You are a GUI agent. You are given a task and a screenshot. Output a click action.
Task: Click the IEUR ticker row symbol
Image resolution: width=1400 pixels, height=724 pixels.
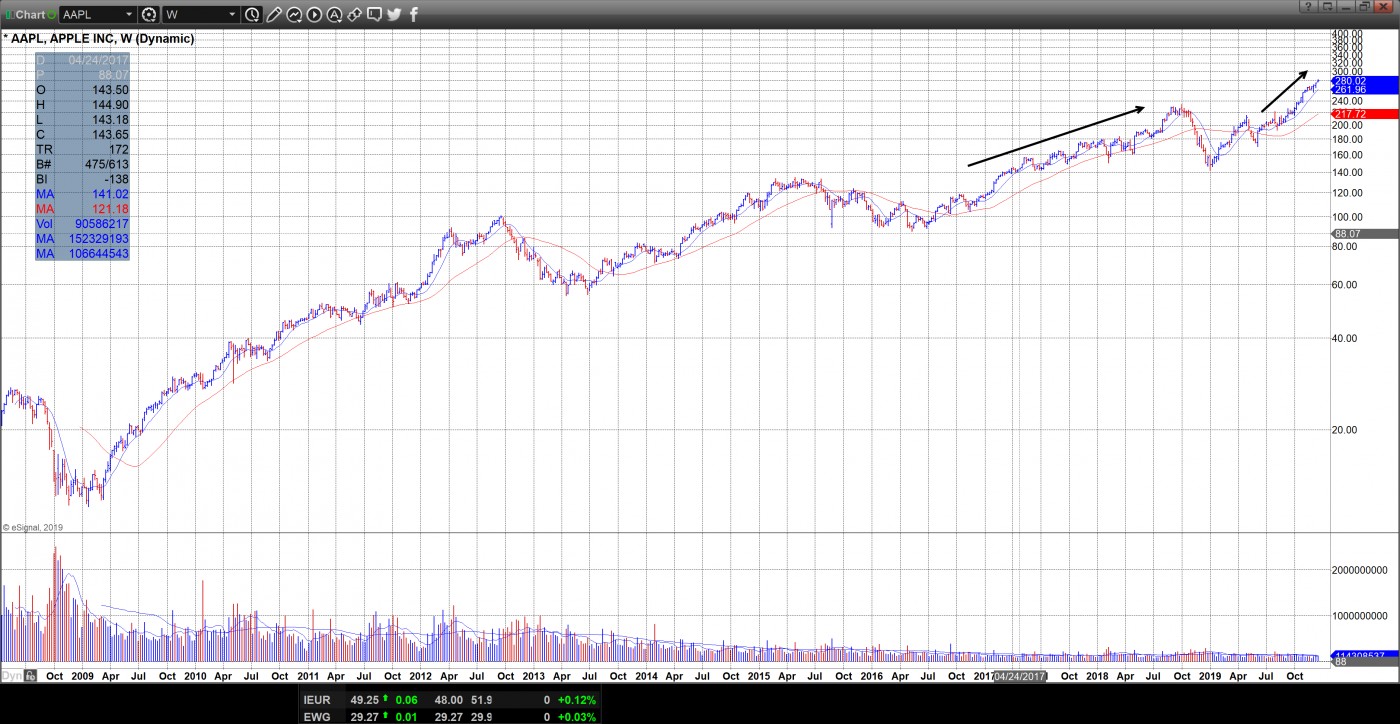click(x=319, y=701)
